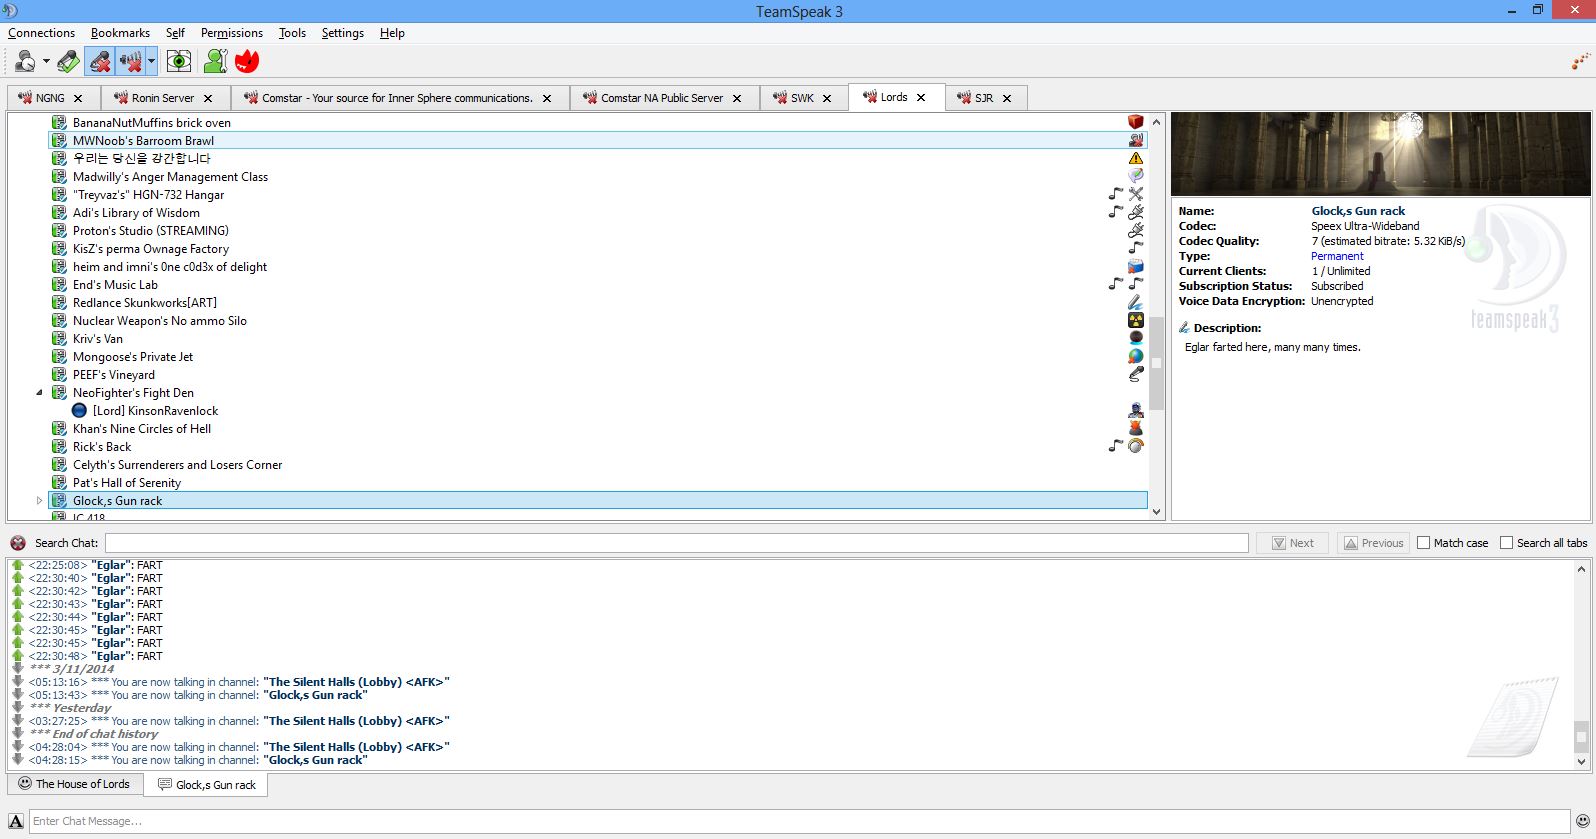Open the Connect button dropdown arrow
Image resolution: width=1596 pixels, height=839 pixels.
click(x=46, y=62)
